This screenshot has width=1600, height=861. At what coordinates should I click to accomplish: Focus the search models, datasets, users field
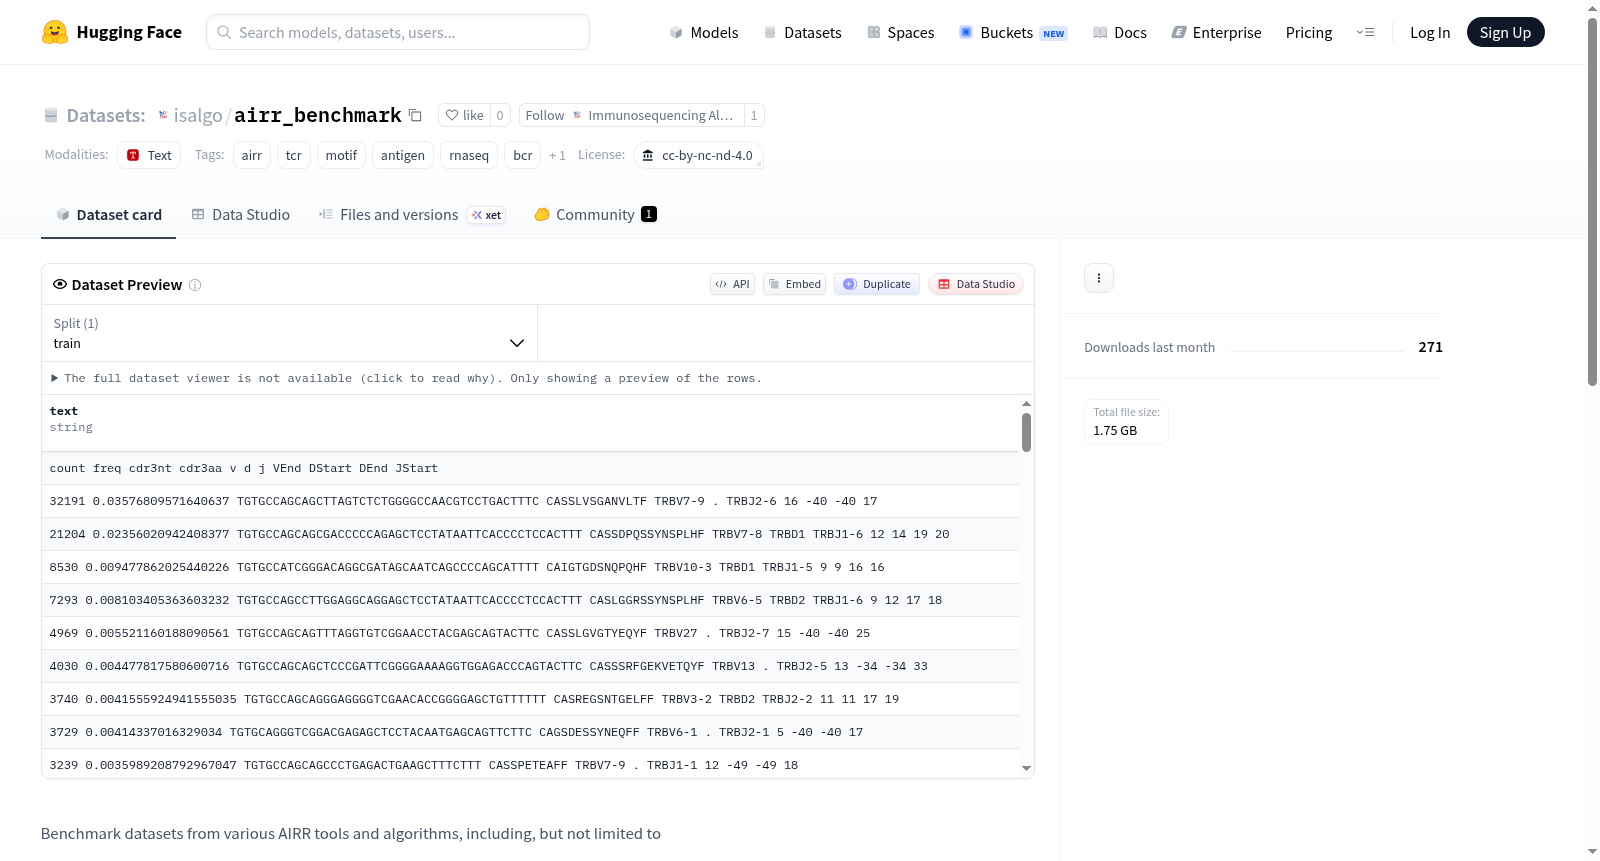point(398,32)
